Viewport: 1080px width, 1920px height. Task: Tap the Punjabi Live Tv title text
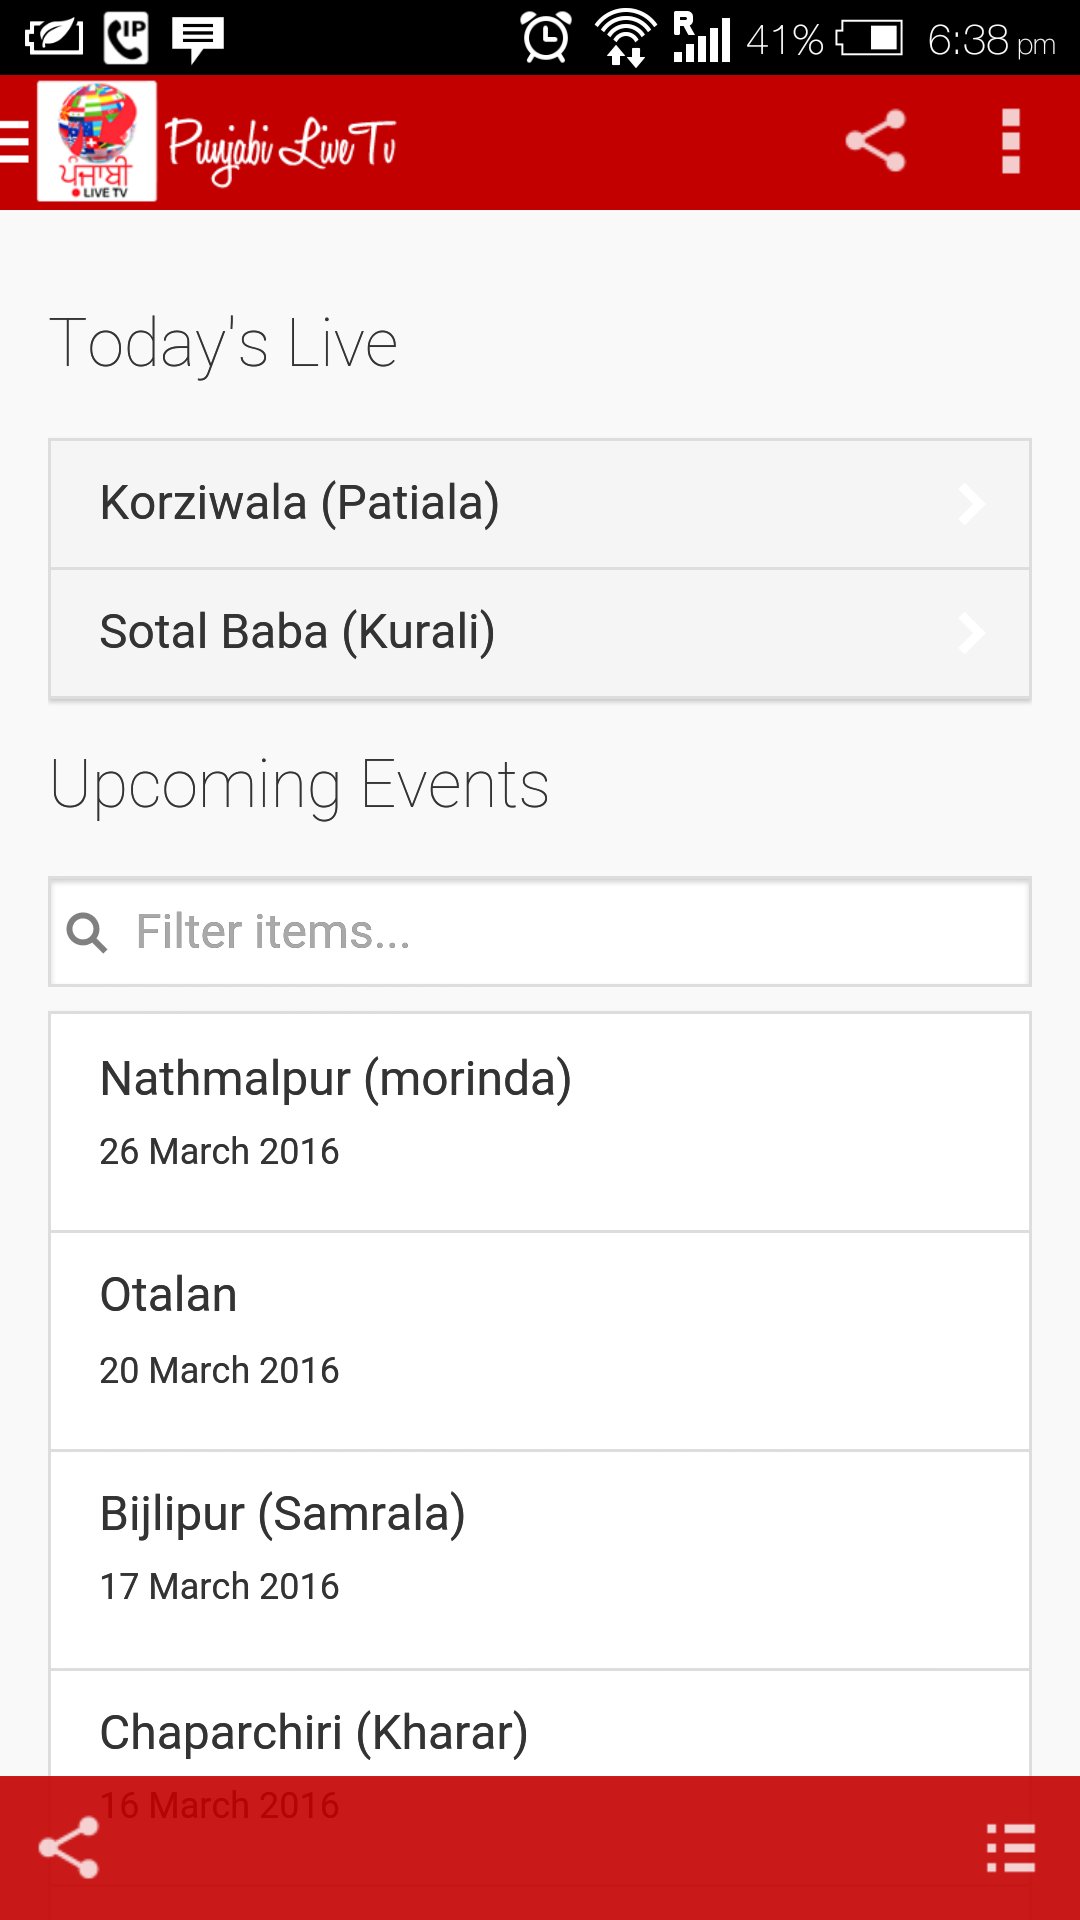click(x=281, y=147)
